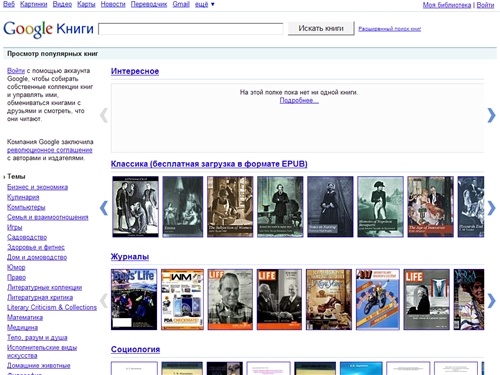Select the Игры topic

pos(15,227)
